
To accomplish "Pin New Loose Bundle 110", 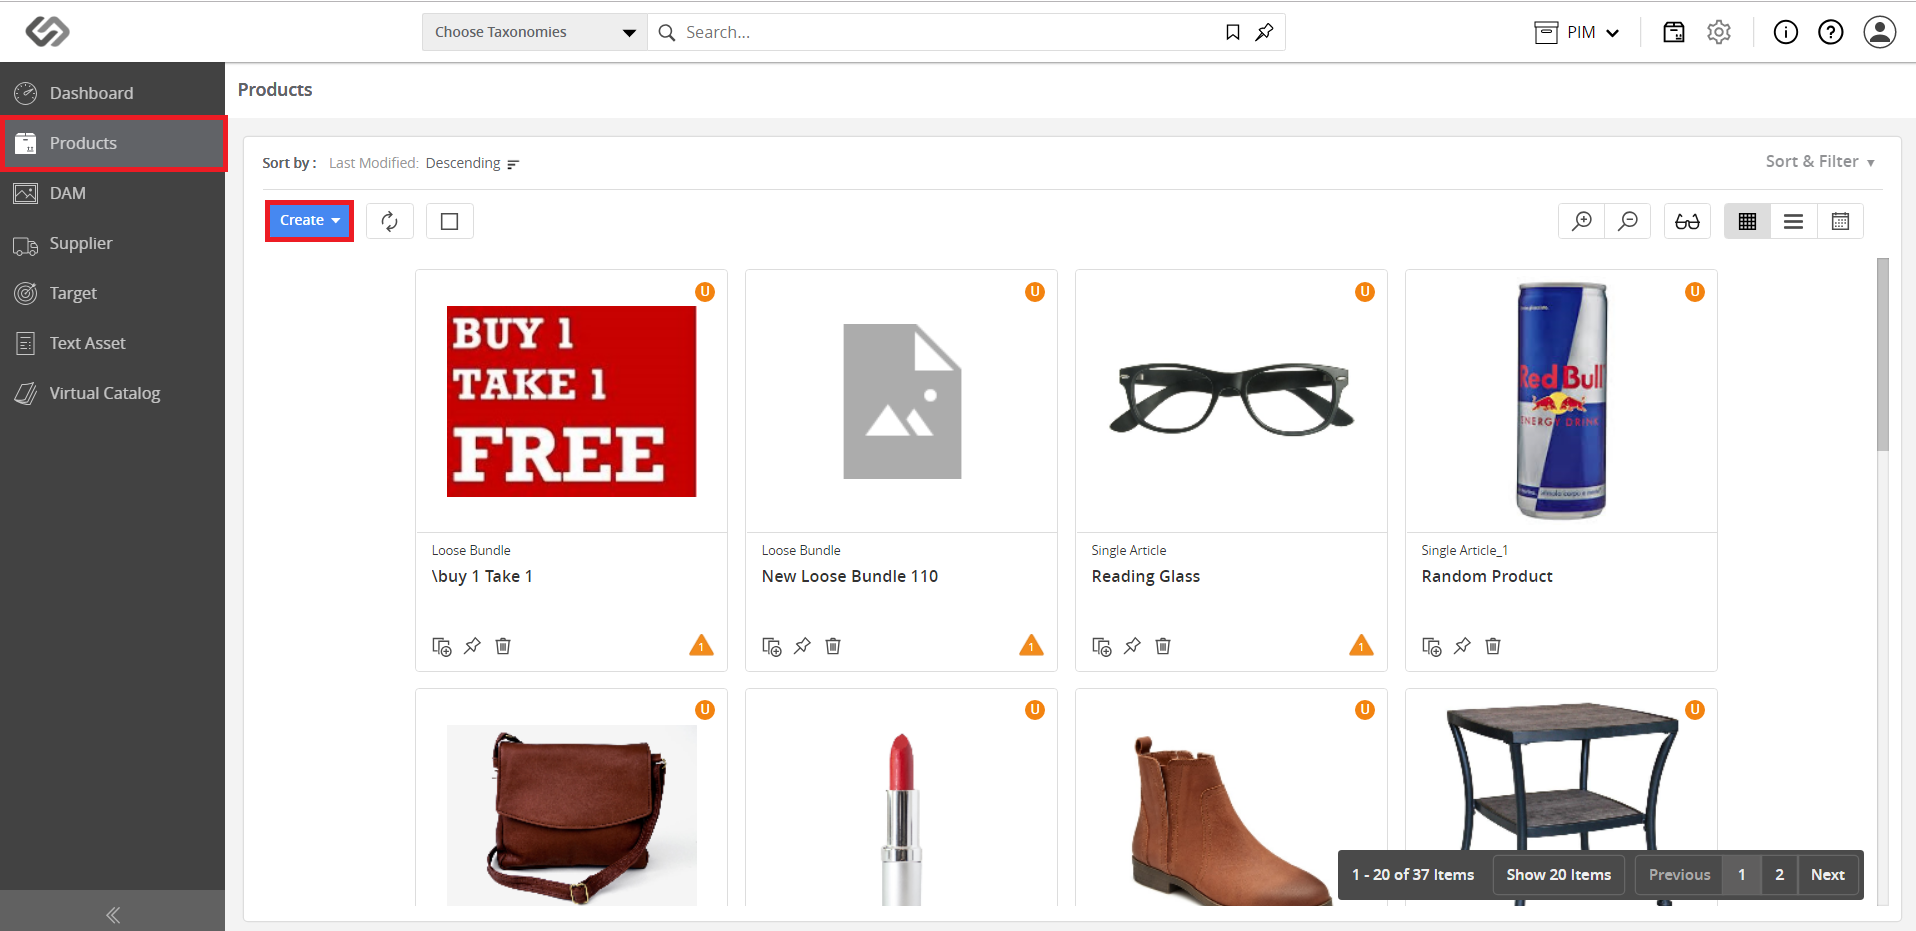I will pos(802,646).
